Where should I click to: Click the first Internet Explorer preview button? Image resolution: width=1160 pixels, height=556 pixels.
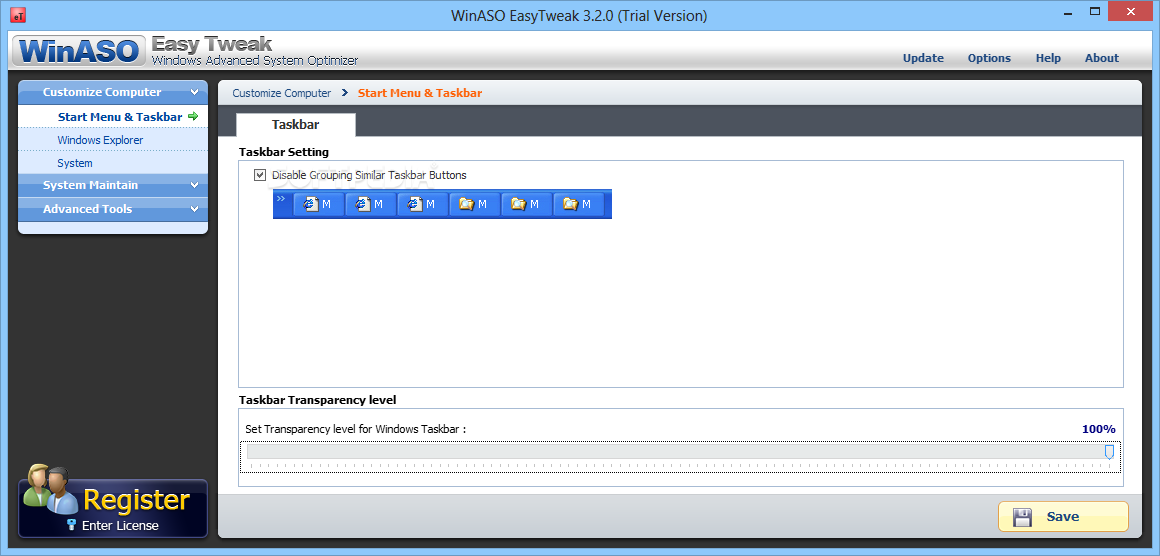click(319, 204)
